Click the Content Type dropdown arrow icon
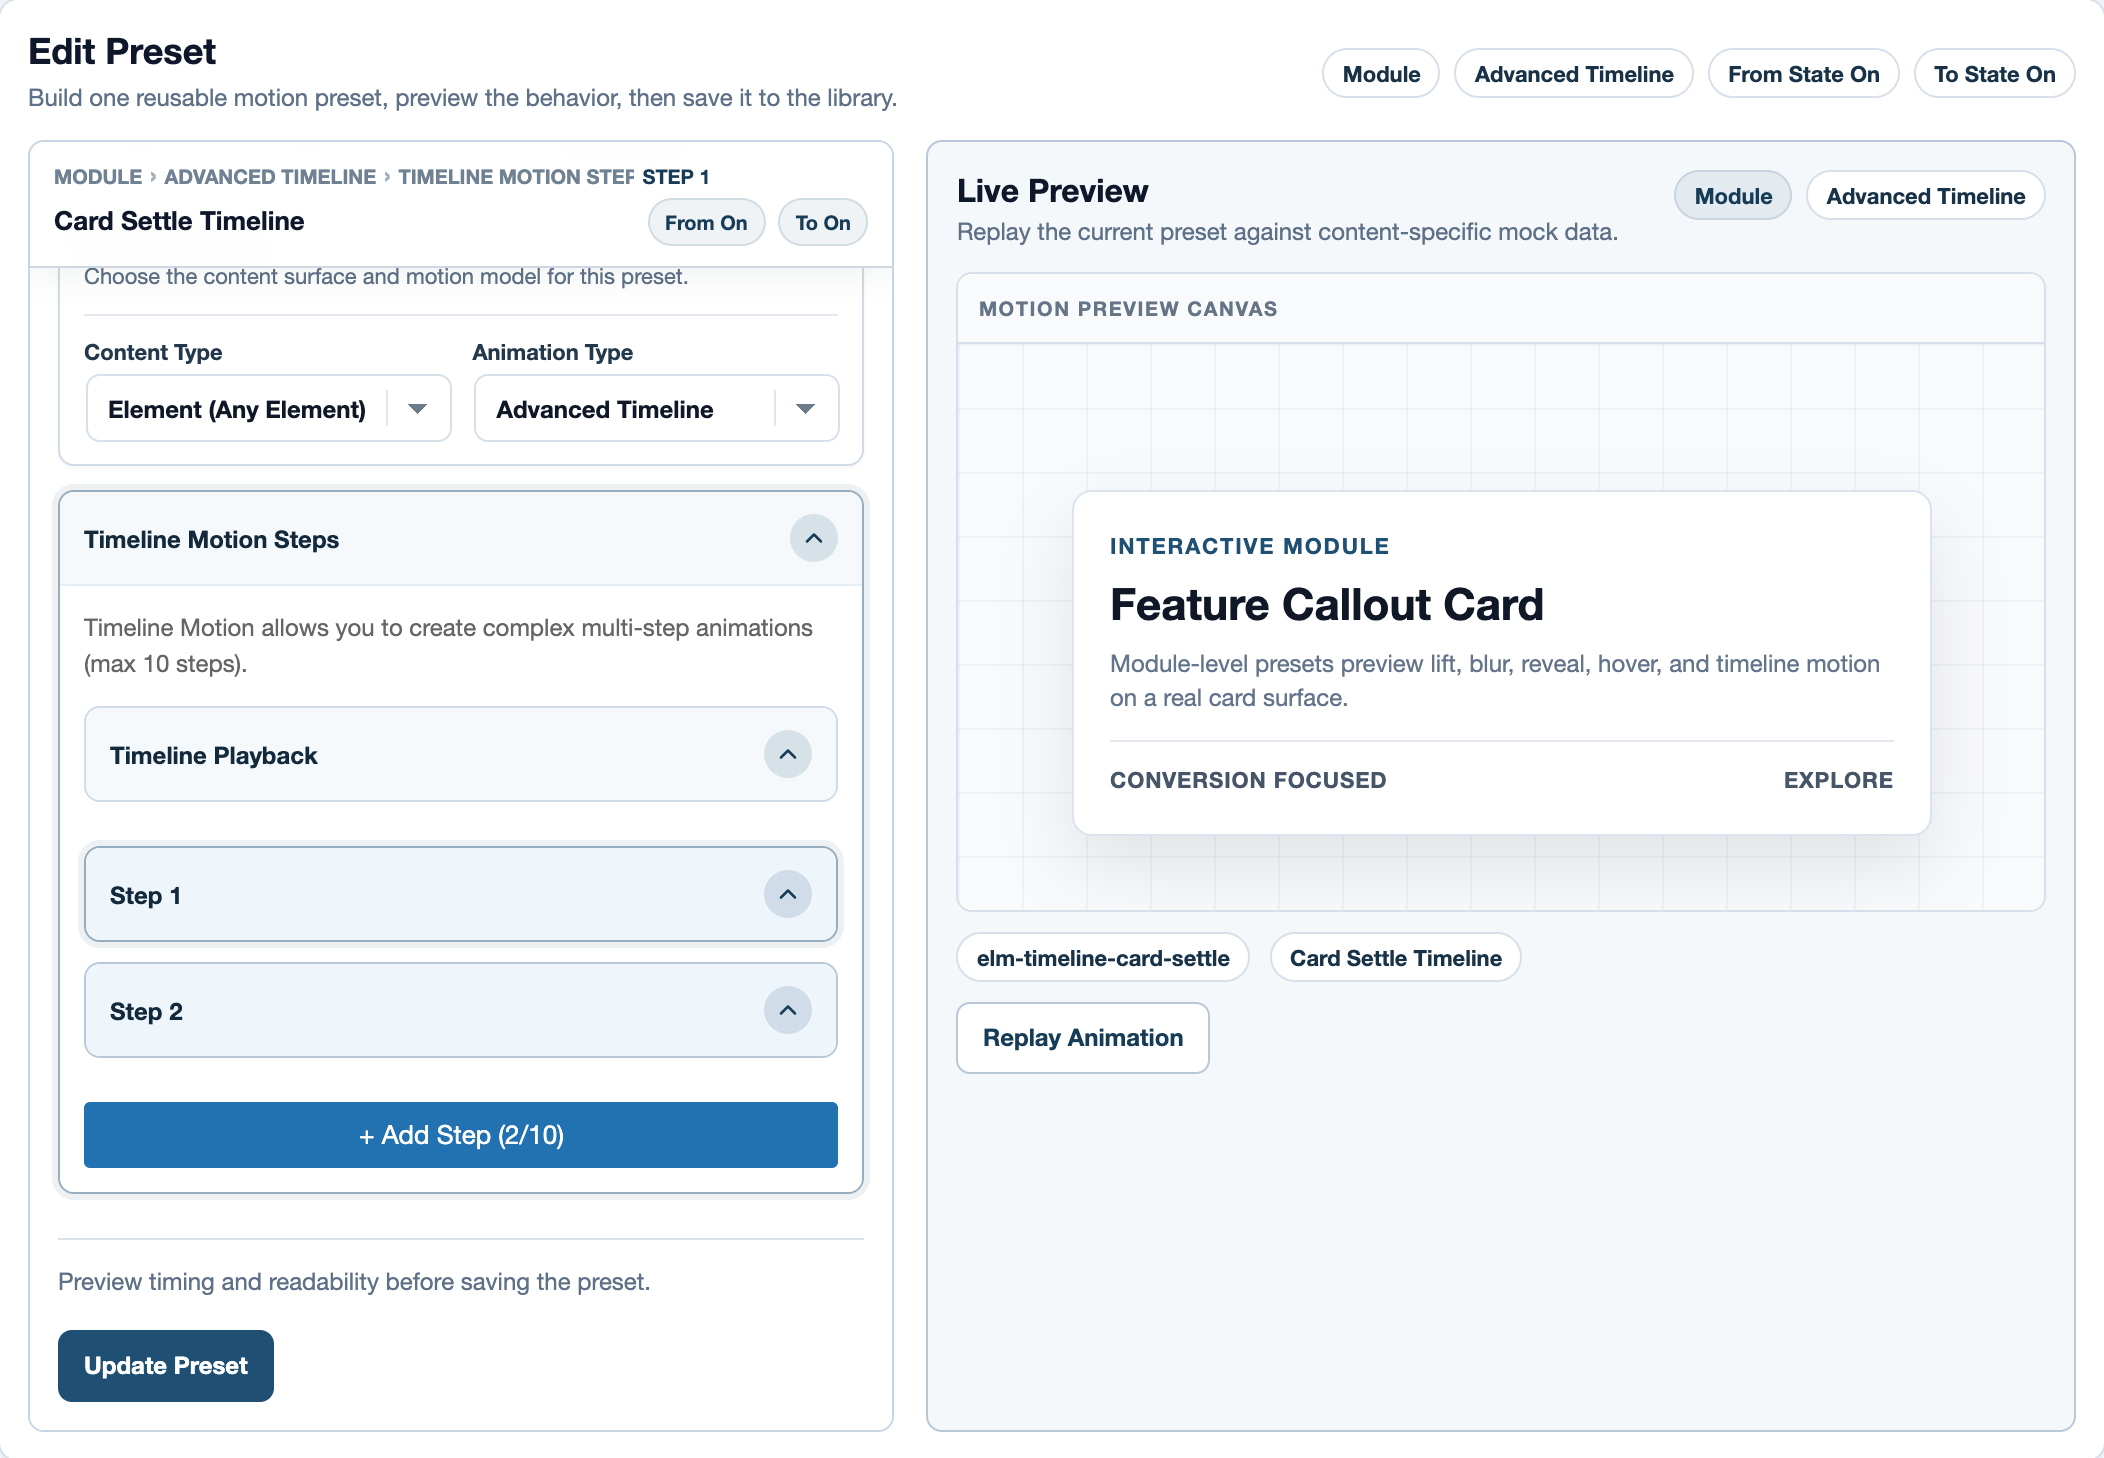 tap(418, 409)
